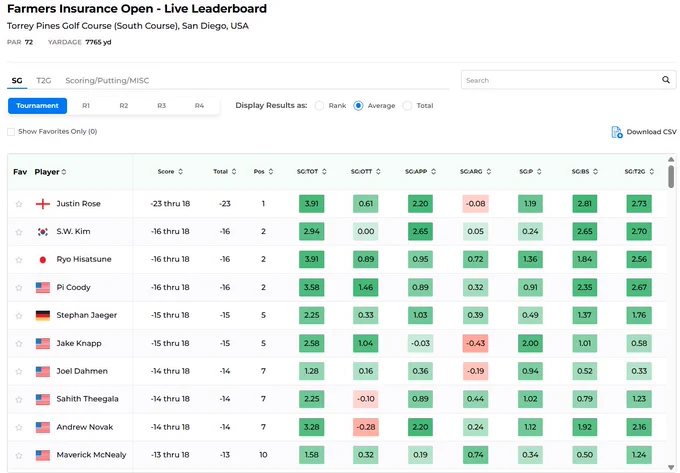The image size is (680, 473).
Task: Click the Tournament button
Action: pos(37,105)
